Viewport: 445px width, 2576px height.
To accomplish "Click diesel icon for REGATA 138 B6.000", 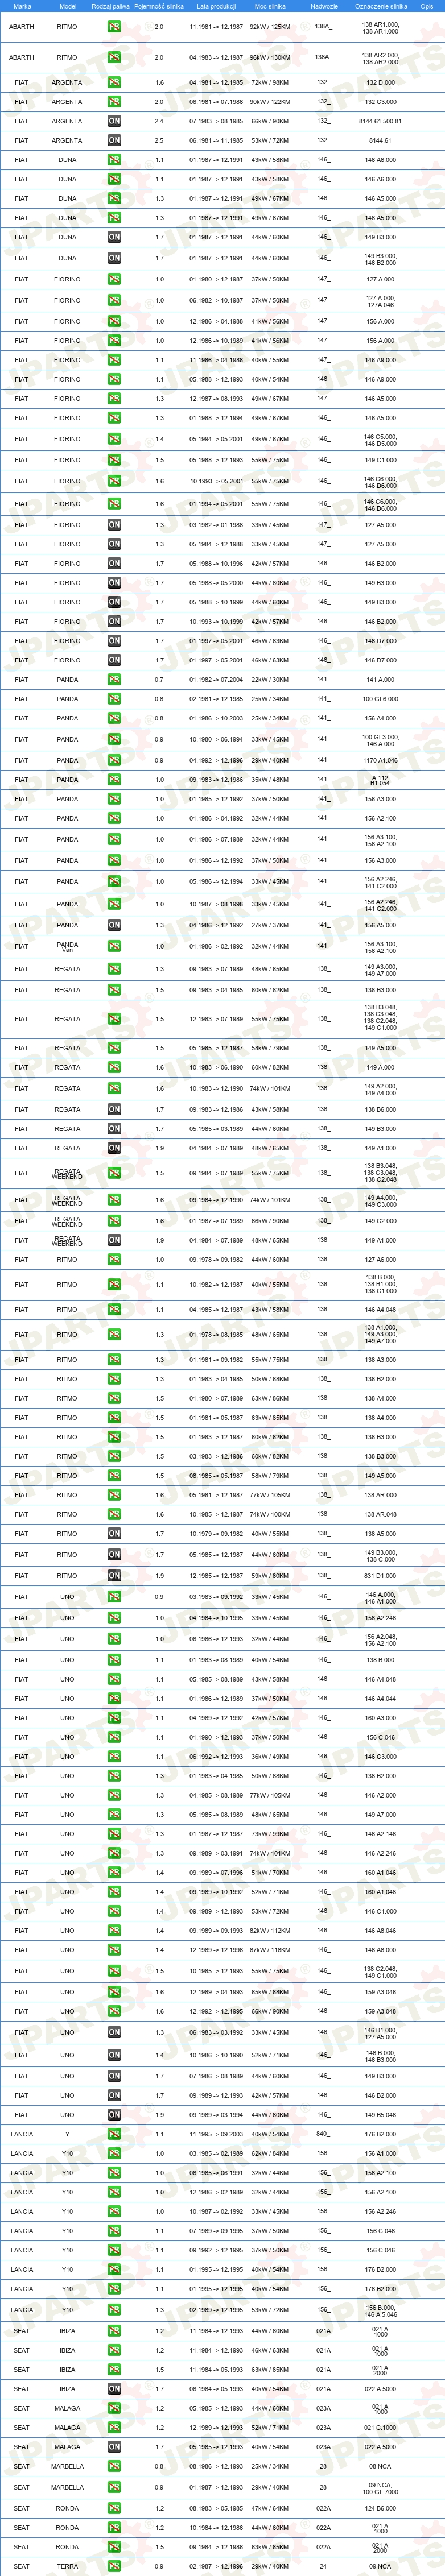I will [x=114, y=1110].
